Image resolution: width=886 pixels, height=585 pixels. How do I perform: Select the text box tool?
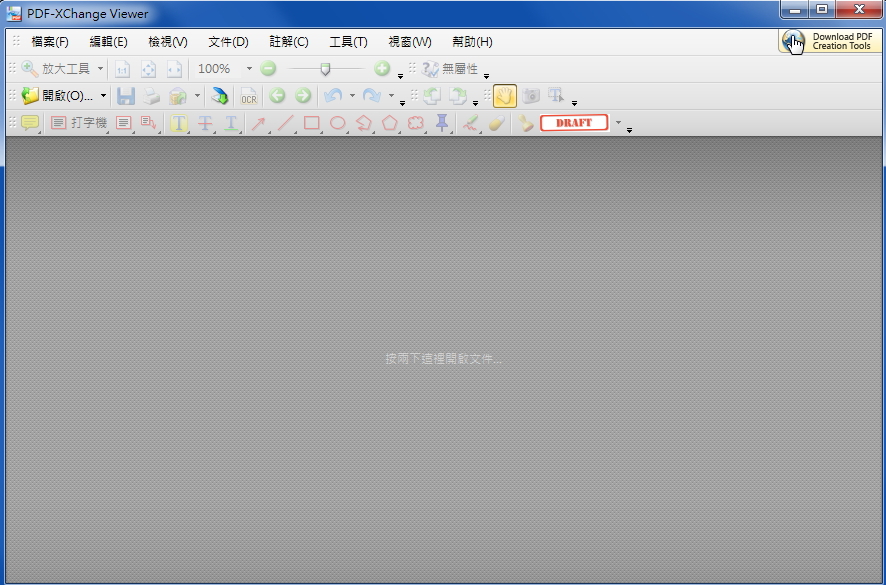tap(123, 123)
